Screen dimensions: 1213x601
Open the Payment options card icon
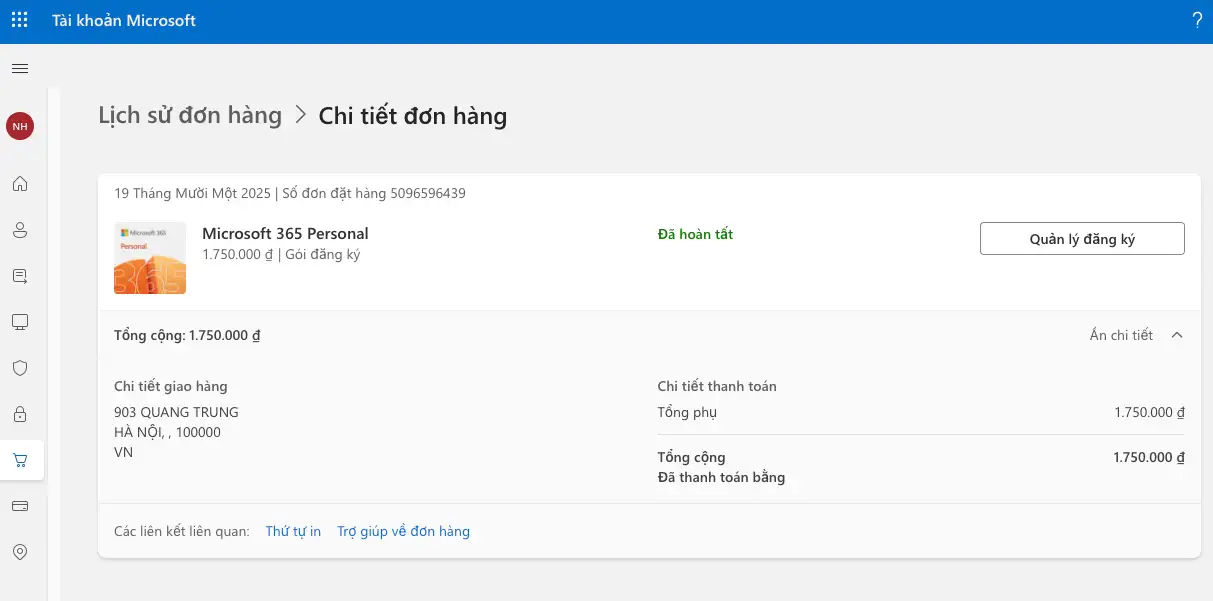coord(20,506)
